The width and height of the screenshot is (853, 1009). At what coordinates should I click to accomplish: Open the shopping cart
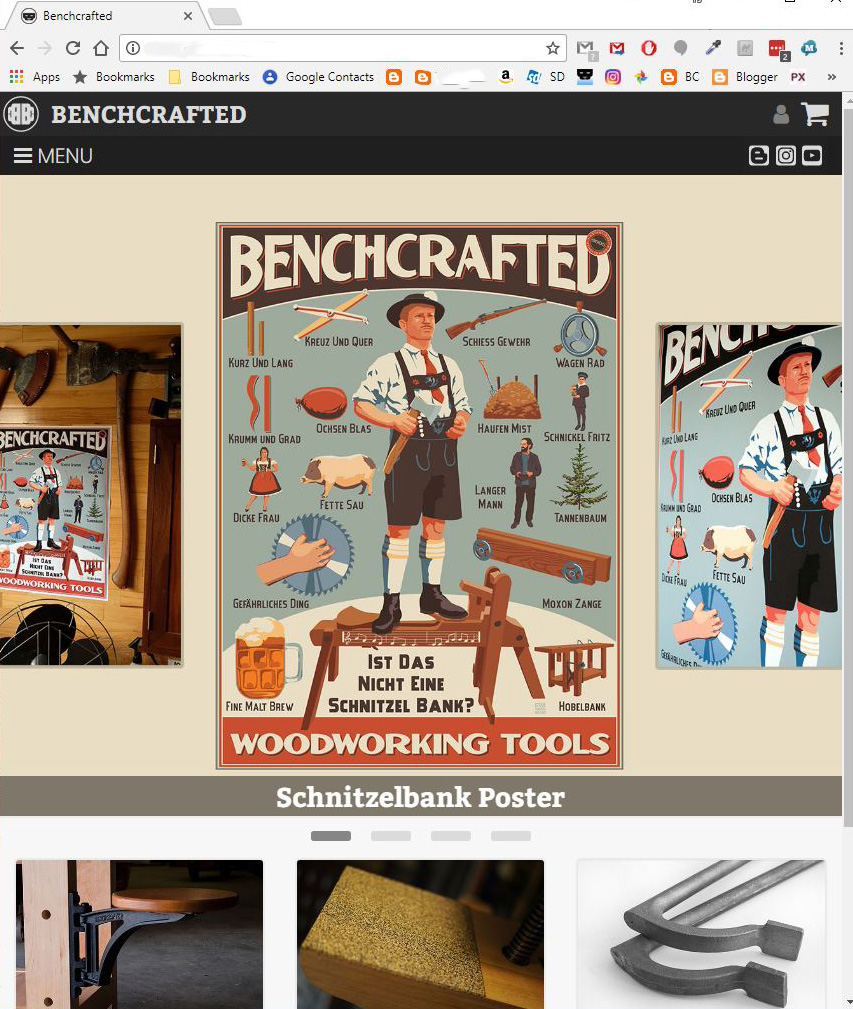click(816, 114)
